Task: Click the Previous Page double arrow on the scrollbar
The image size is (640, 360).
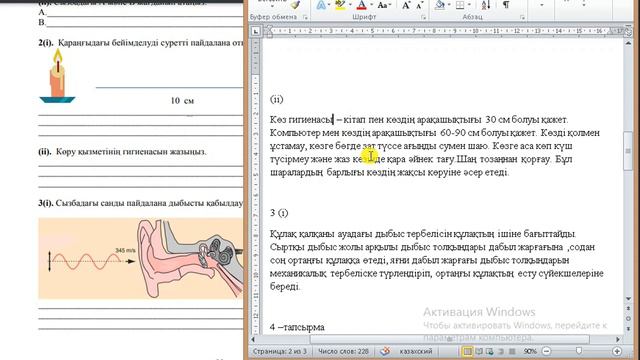Action: (x=629, y=309)
